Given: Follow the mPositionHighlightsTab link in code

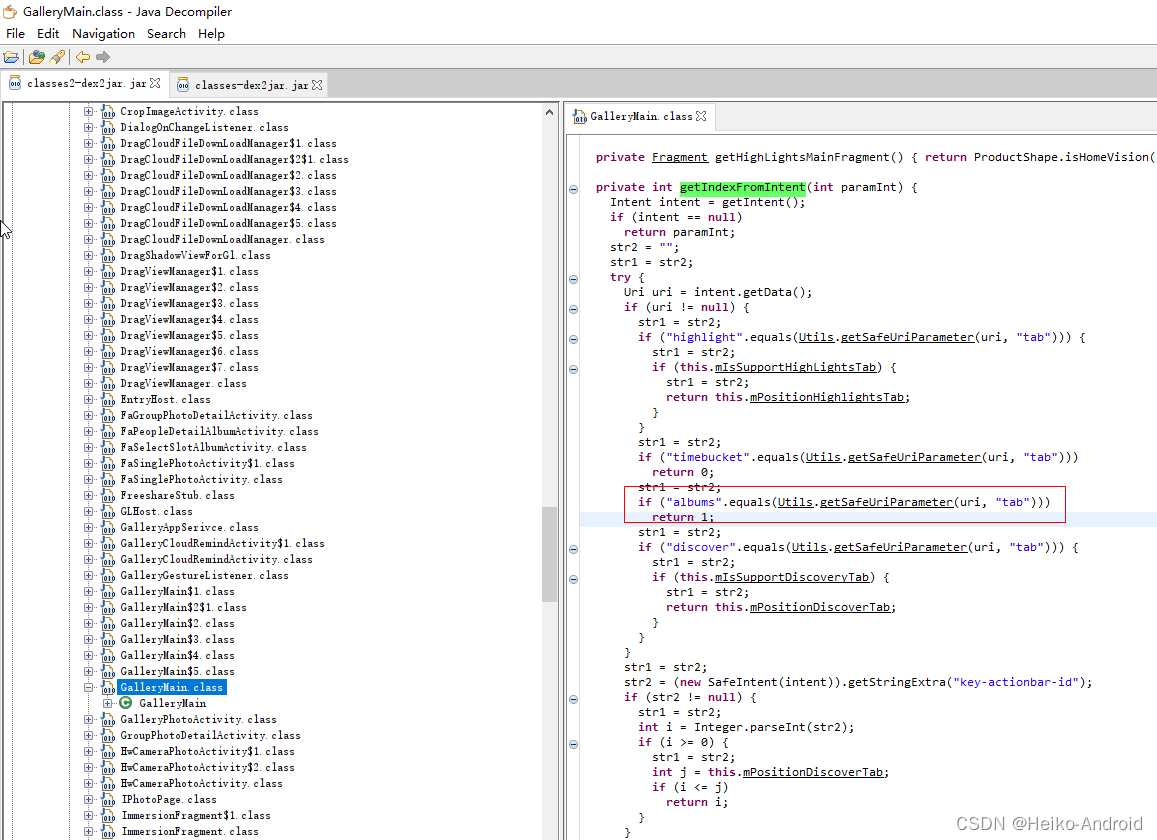Looking at the screenshot, I should click(825, 397).
